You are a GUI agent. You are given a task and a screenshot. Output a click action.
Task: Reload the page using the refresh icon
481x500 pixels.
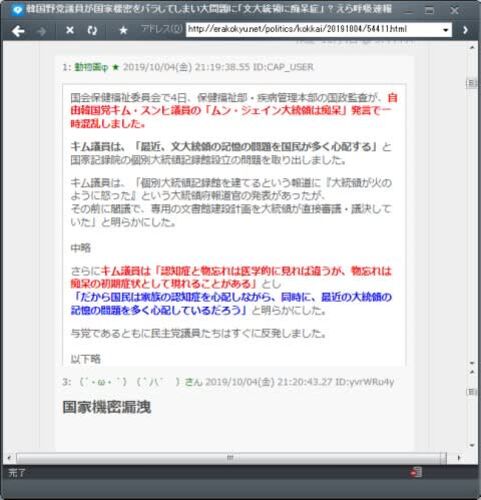click(x=92, y=31)
